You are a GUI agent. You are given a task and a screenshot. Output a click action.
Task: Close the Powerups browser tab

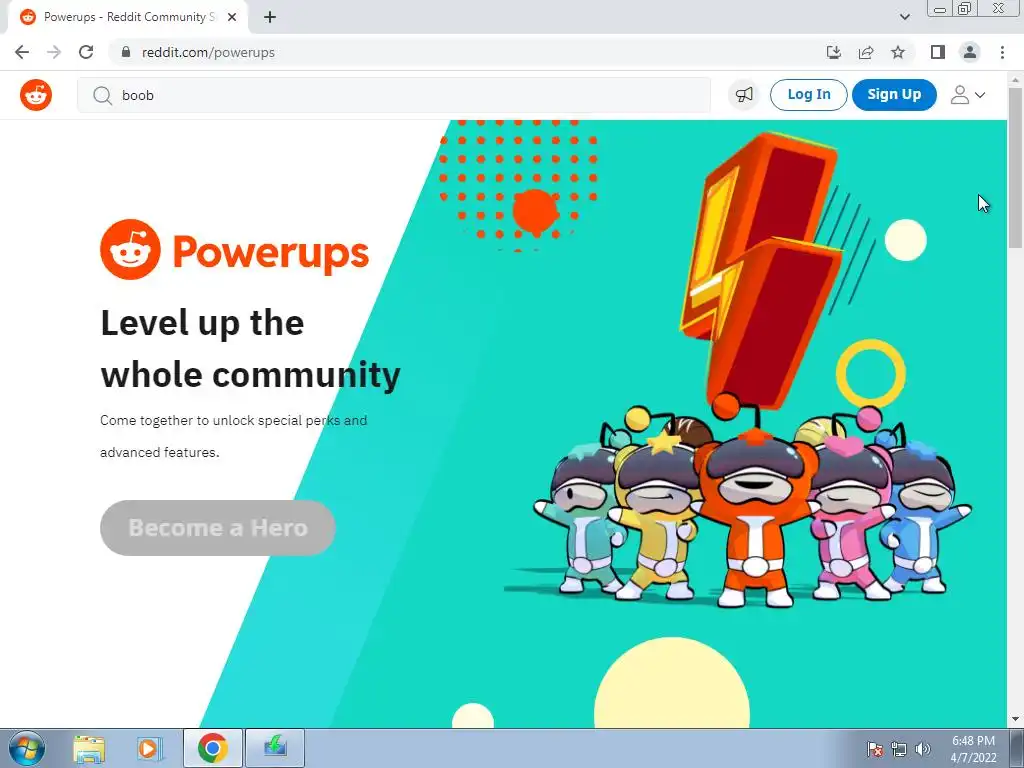[232, 18]
